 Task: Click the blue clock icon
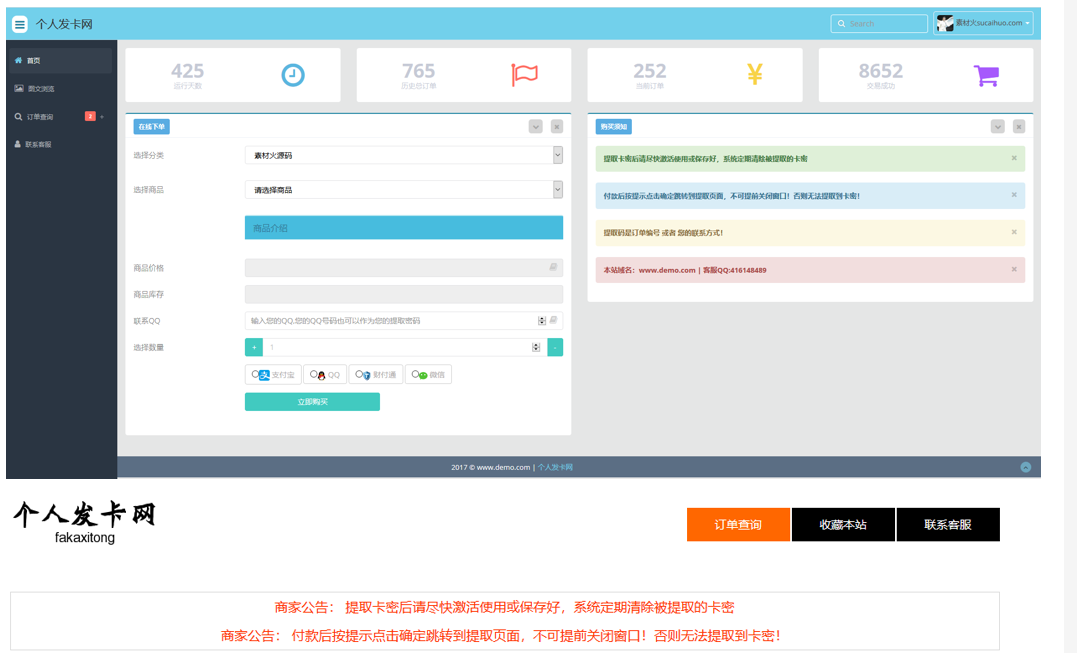tap(293, 75)
